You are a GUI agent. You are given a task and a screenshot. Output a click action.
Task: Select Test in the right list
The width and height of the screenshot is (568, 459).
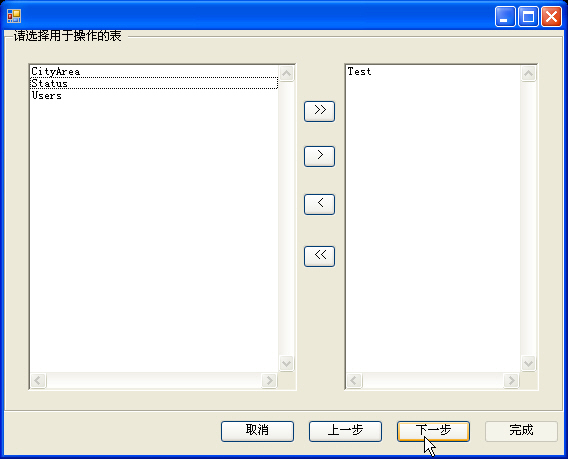coord(433,71)
